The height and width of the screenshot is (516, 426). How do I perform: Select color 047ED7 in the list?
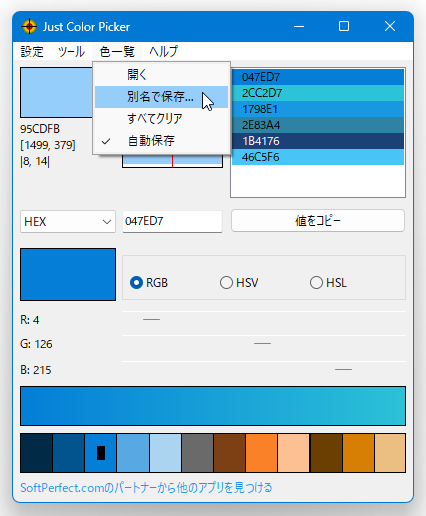318,77
